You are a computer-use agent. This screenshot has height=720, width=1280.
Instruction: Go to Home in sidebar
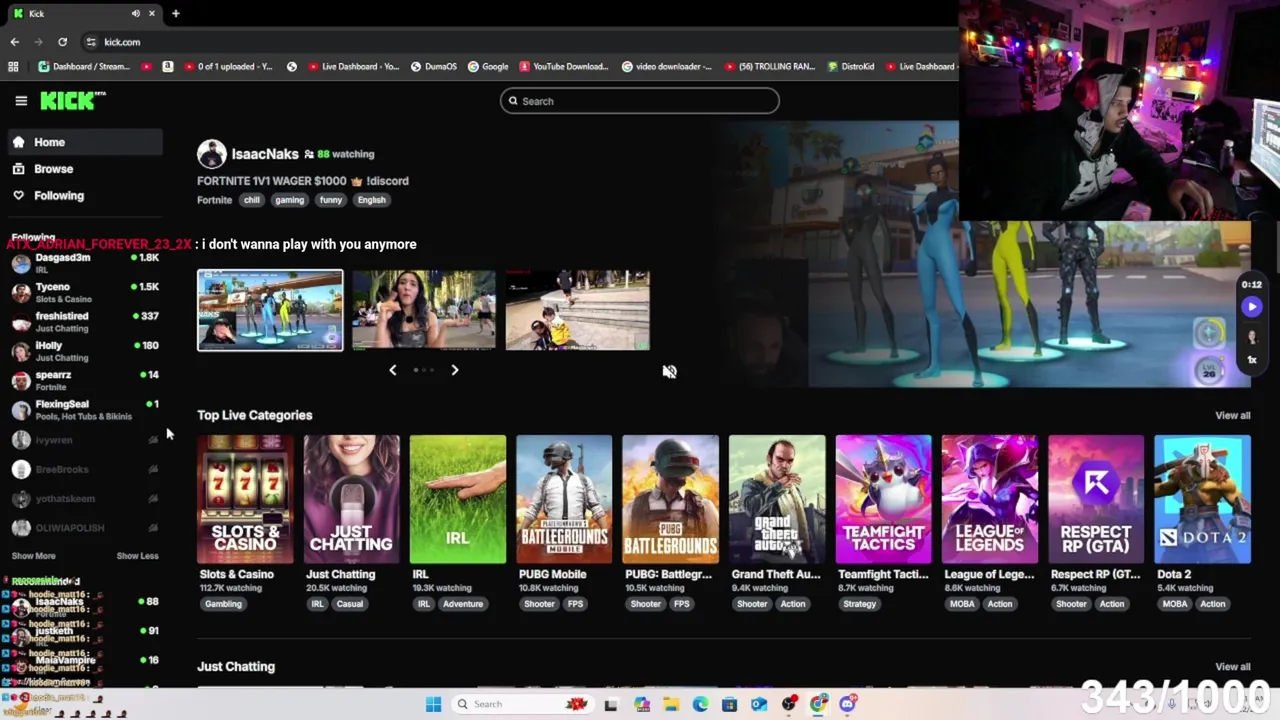pyautogui.click(x=85, y=142)
